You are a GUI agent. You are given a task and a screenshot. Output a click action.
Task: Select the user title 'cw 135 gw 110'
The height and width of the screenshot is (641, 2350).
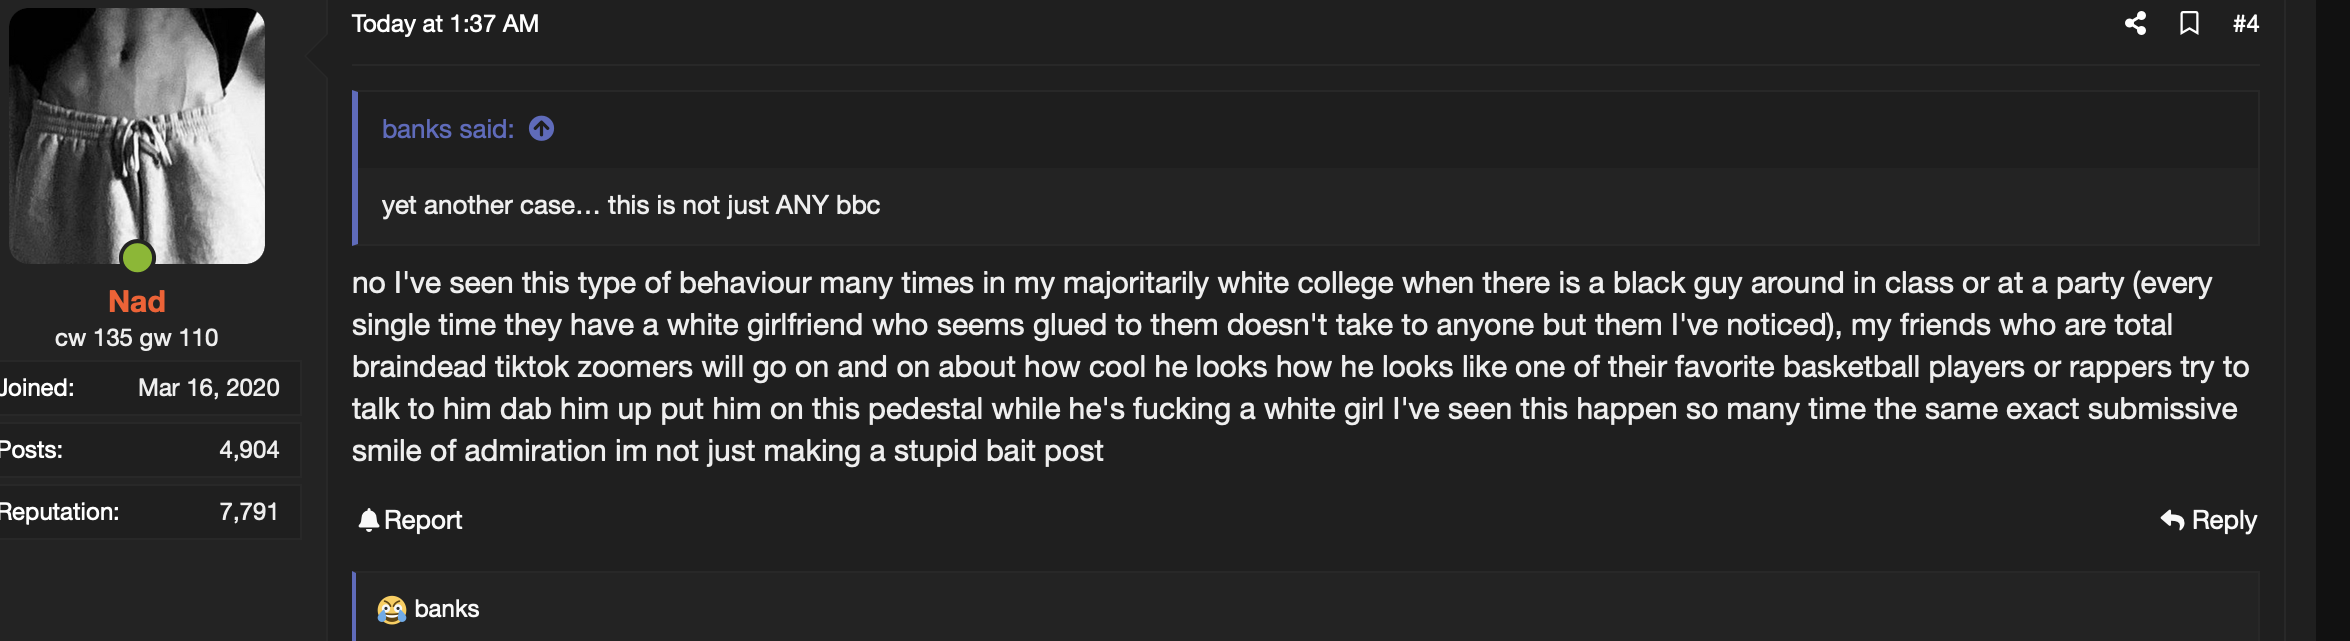pos(137,338)
